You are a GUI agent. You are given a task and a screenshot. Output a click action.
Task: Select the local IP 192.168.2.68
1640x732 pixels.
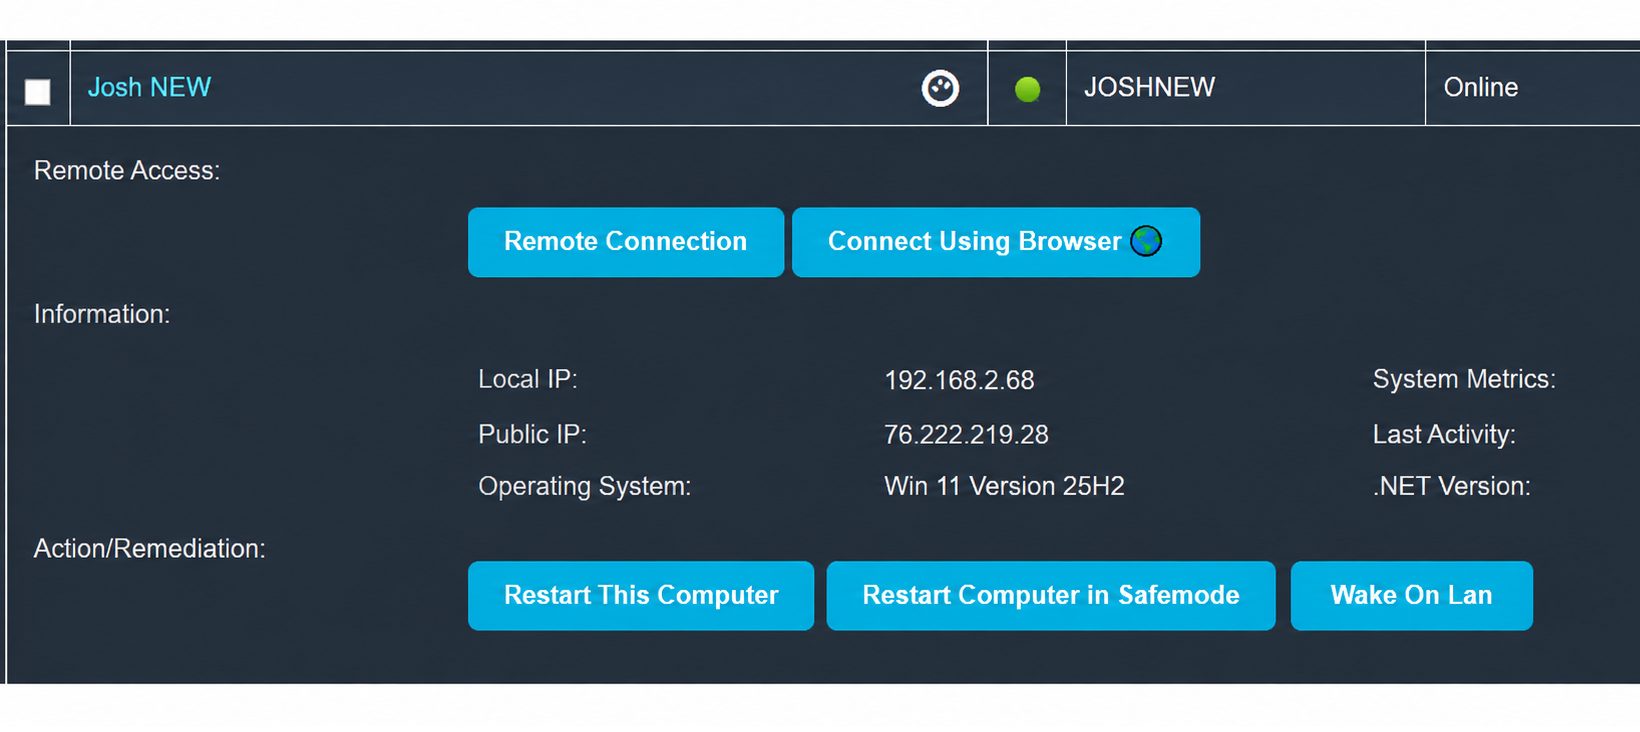959,380
